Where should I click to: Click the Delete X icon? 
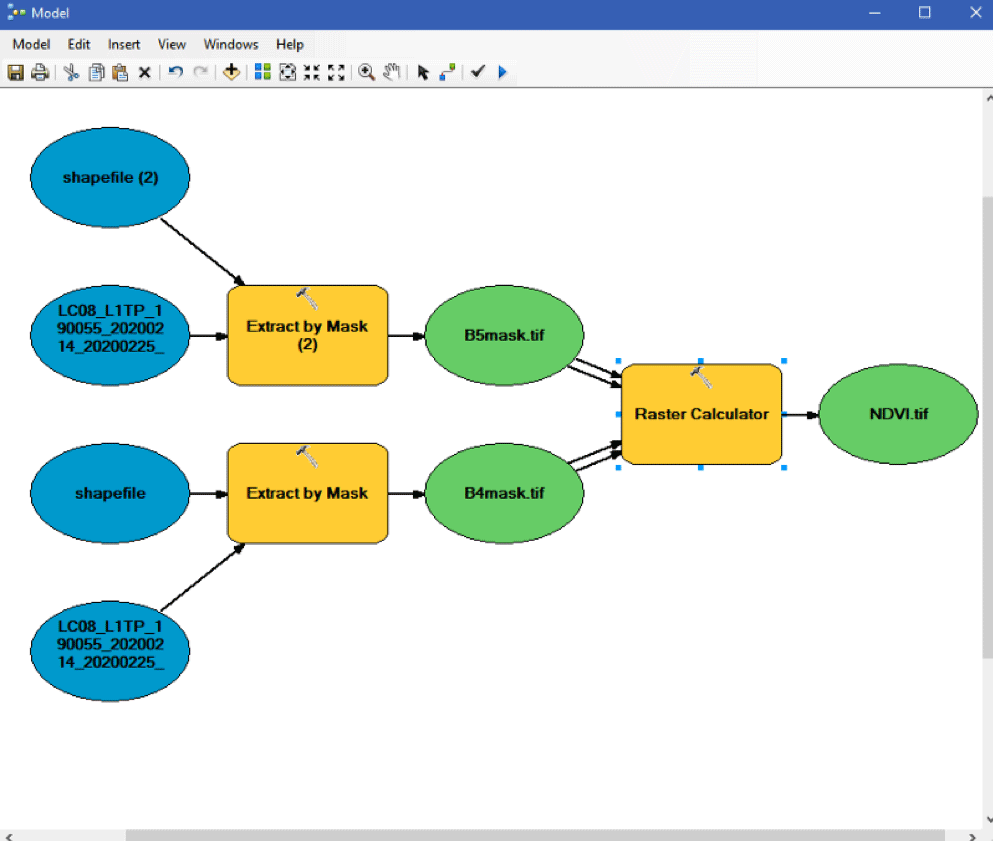pos(144,73)
